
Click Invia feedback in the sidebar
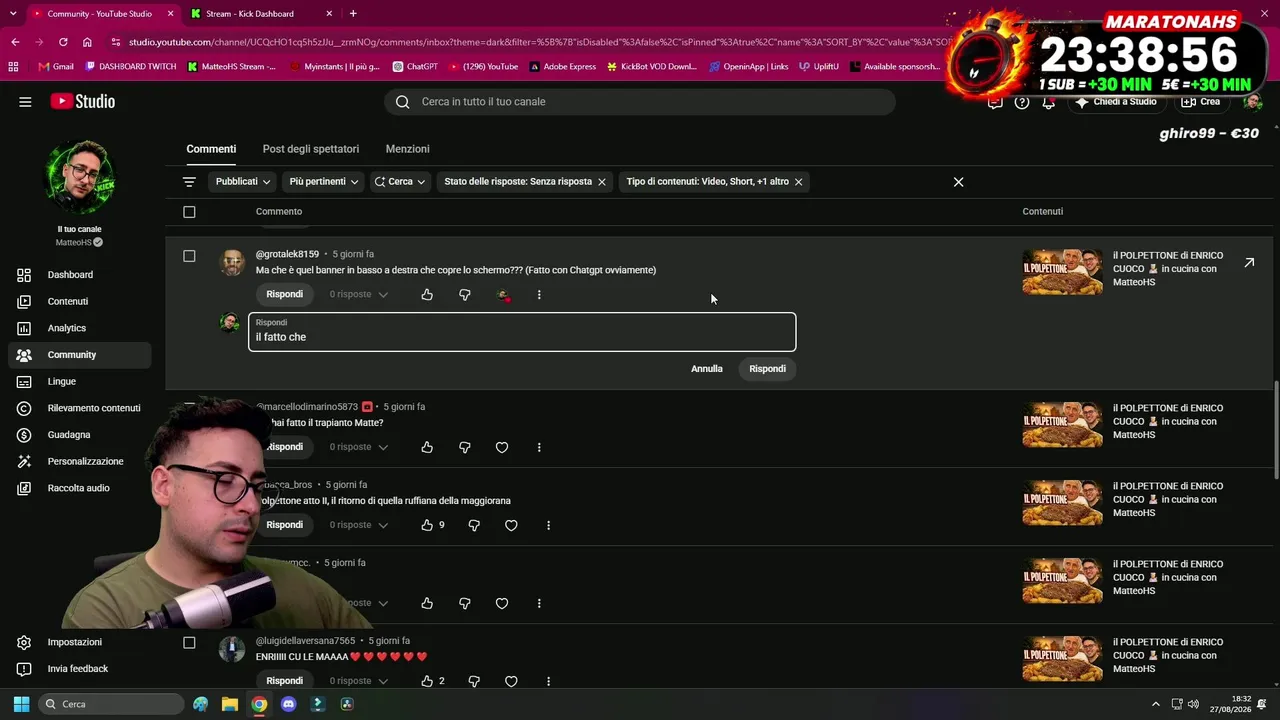79,669
